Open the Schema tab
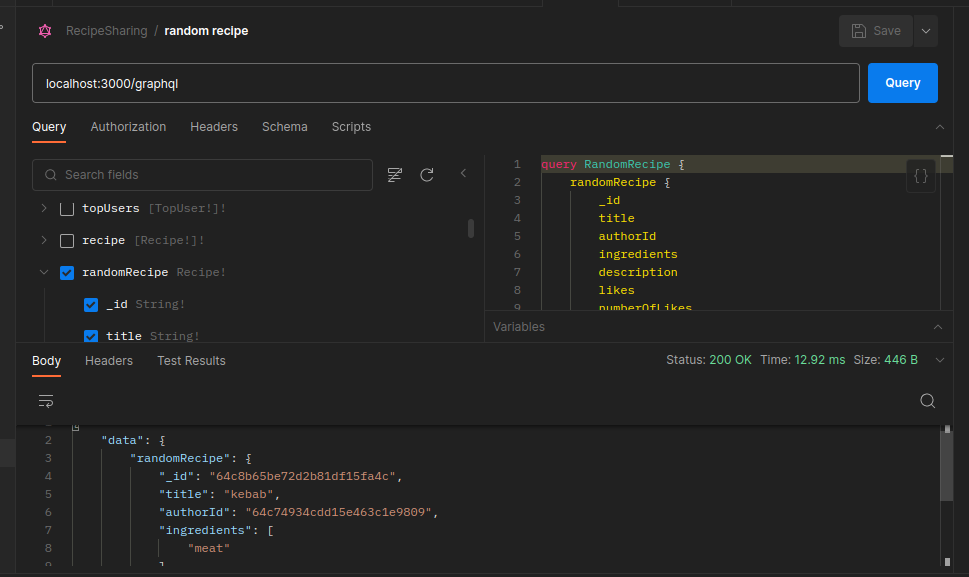 point(285,127)
